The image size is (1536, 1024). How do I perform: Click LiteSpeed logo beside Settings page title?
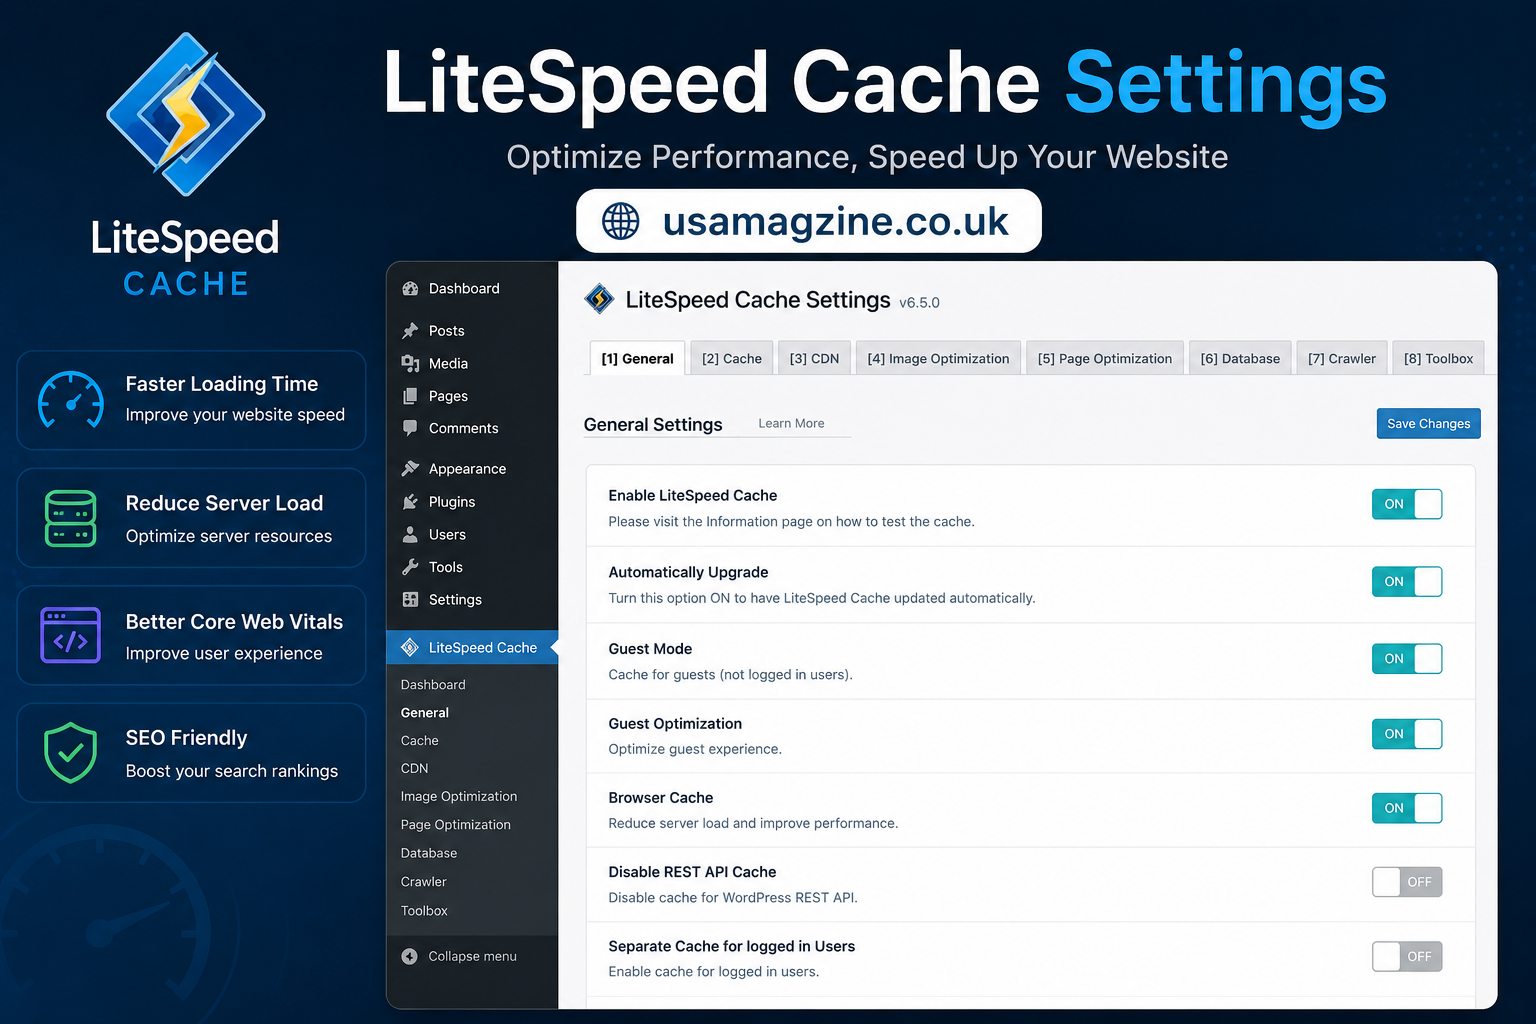tap(599, 299)
